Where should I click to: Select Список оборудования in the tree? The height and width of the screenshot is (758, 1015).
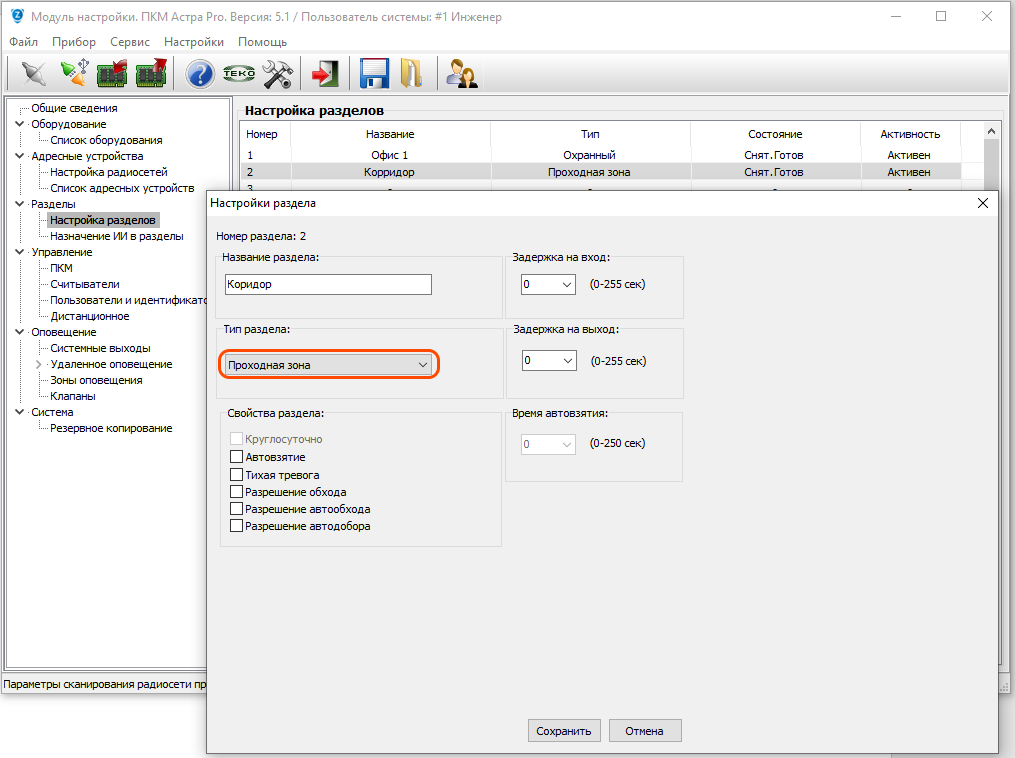[x=106, y=140]
